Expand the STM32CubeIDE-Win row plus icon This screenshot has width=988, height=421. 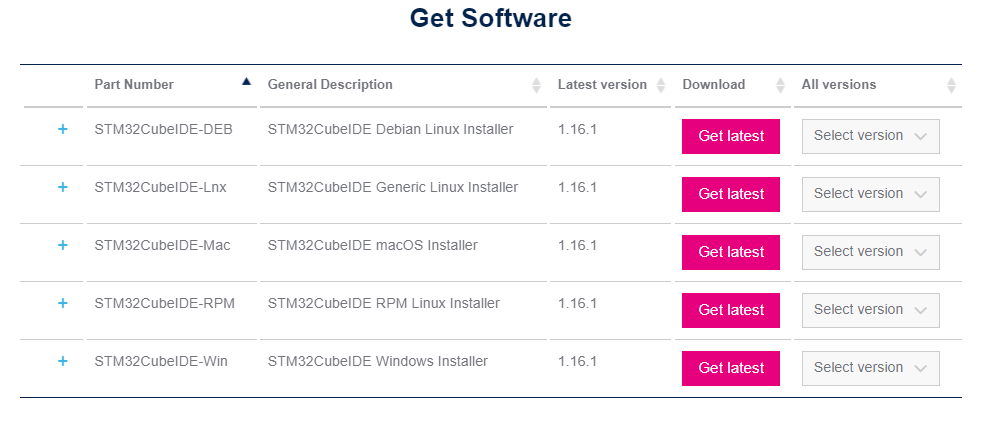(x=62, y=361)
